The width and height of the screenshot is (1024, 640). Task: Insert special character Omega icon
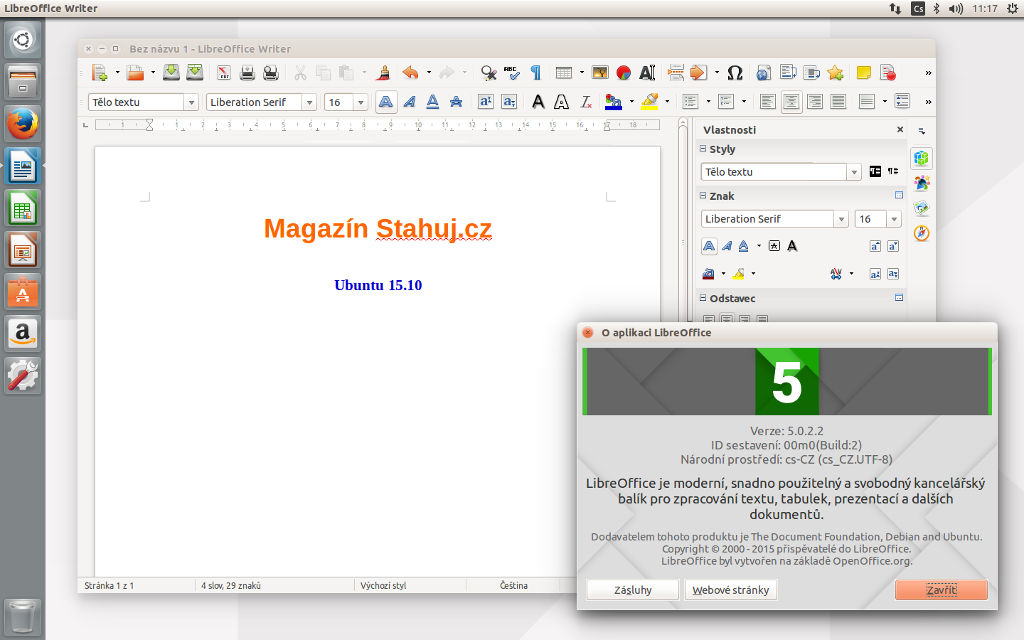[735, 72]
